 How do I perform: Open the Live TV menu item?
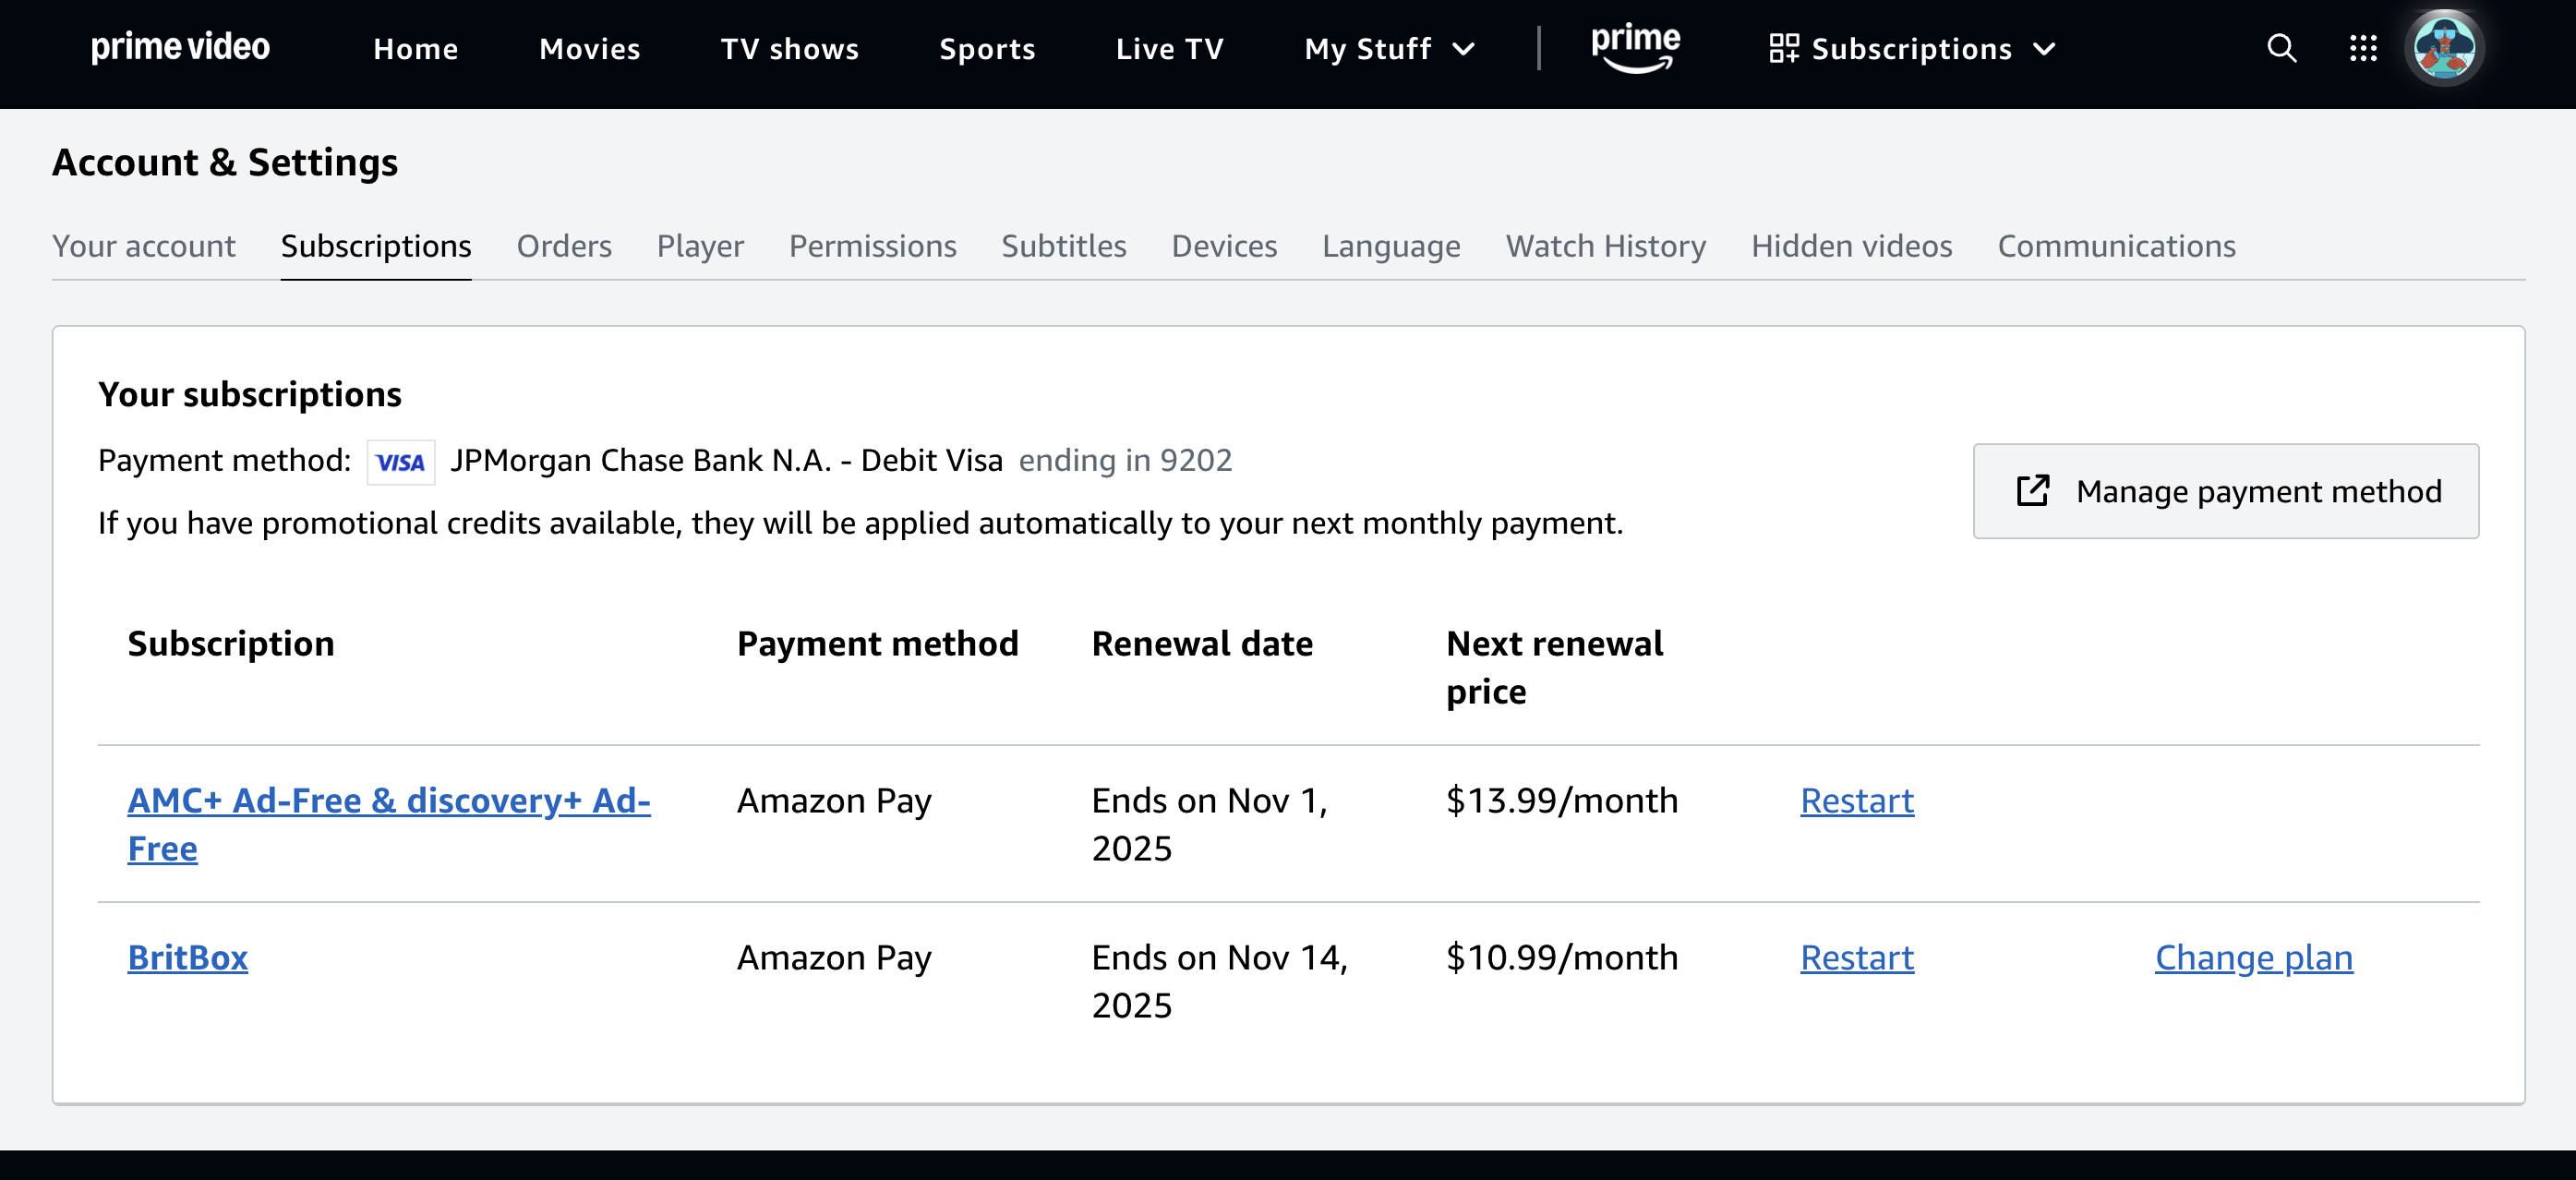point(1169,49)
